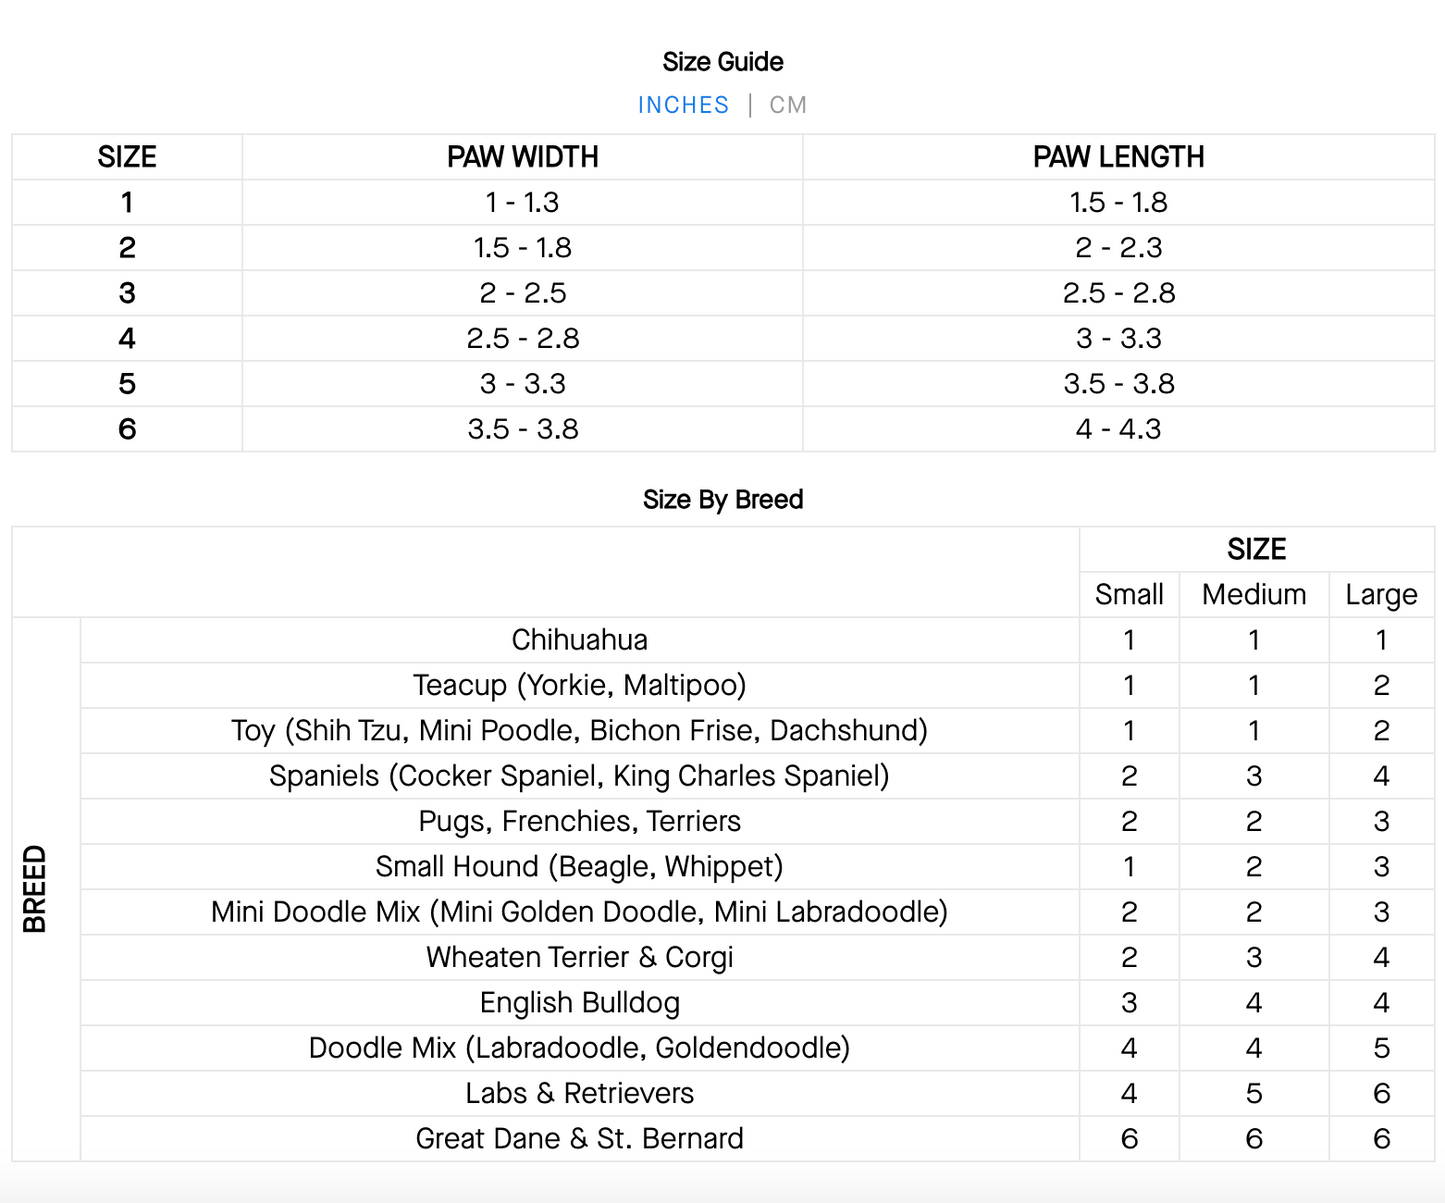Select the Small Hound (Beagle, Whippet) row
Image resolution: width=1445 pixels, height=1203 pixels.
coord(579,866)
